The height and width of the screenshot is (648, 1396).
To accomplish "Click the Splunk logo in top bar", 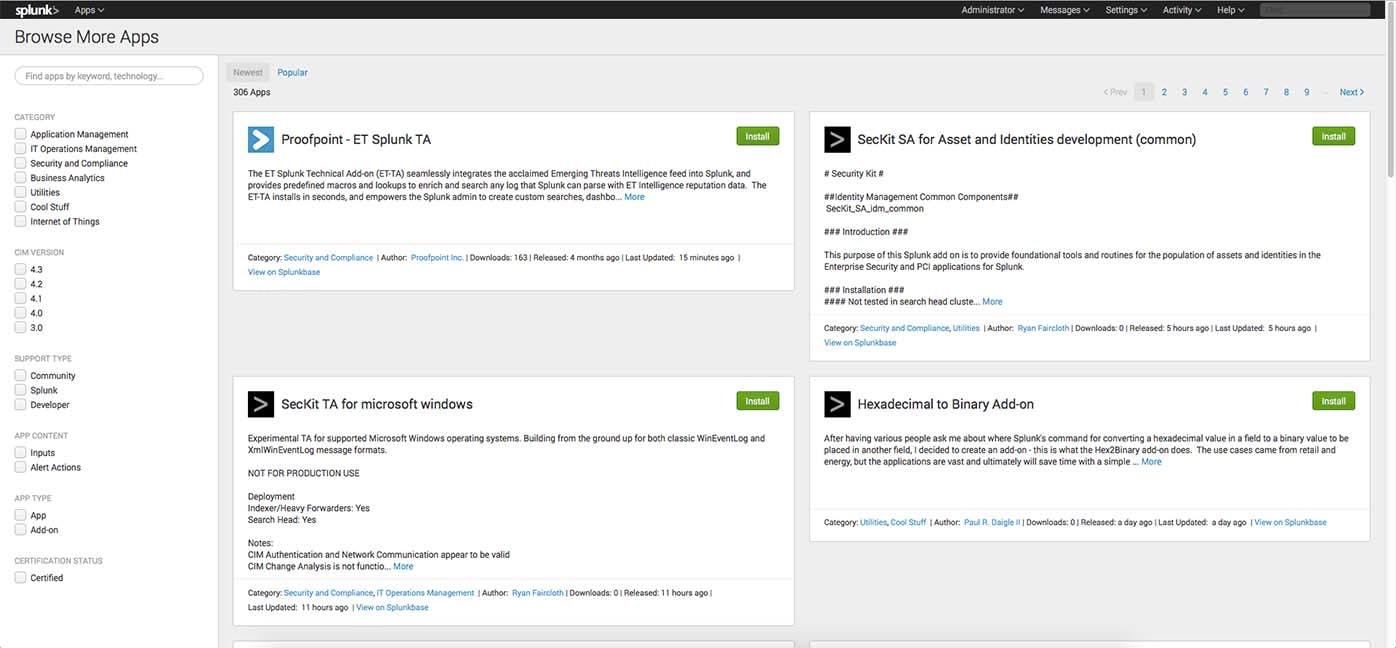I will click(37, 10).
